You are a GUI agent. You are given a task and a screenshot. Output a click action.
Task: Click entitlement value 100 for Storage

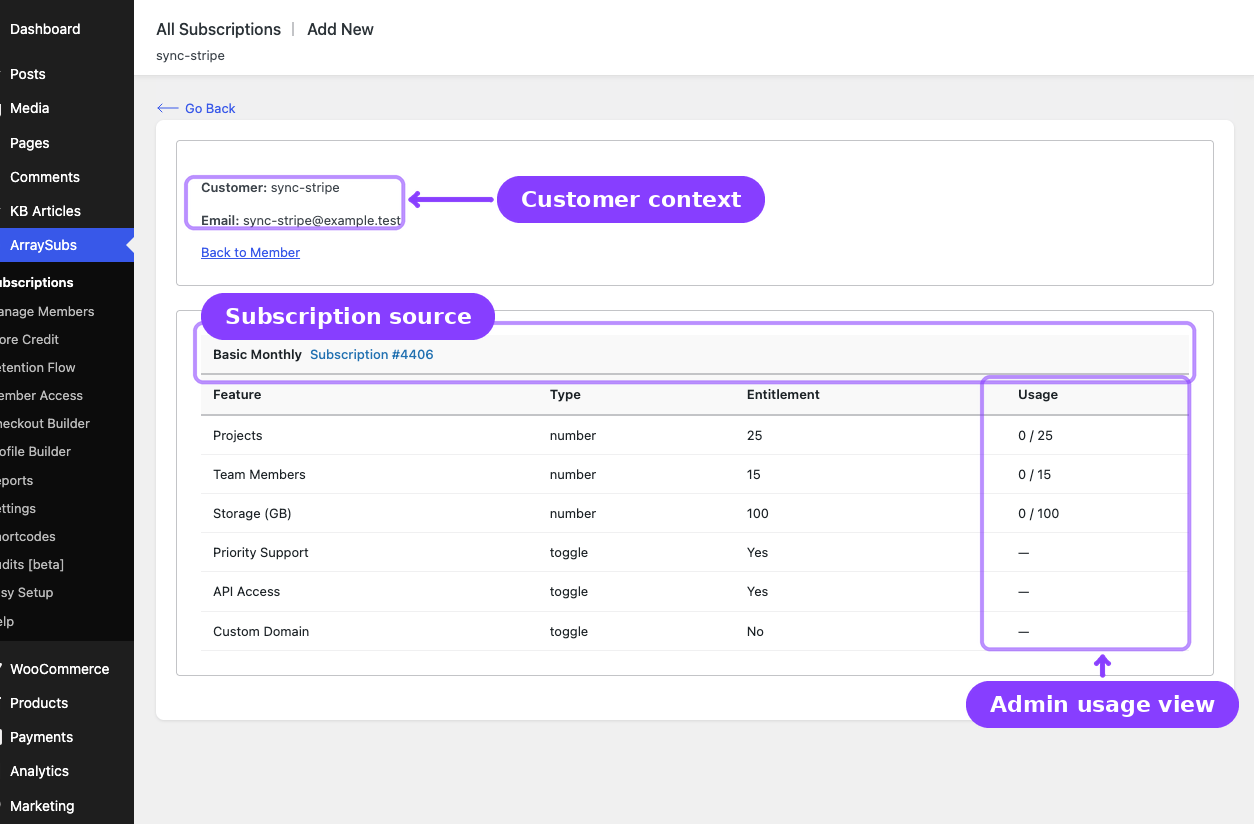(x=758, y=513)
